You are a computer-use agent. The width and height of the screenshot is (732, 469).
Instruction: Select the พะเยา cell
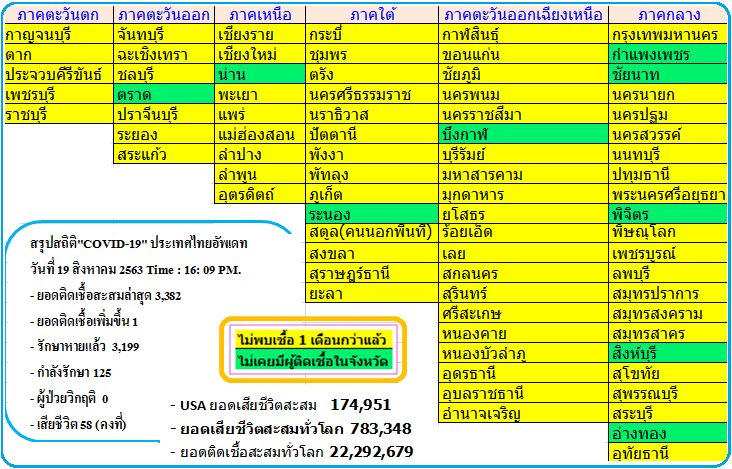tap(260, 94)
